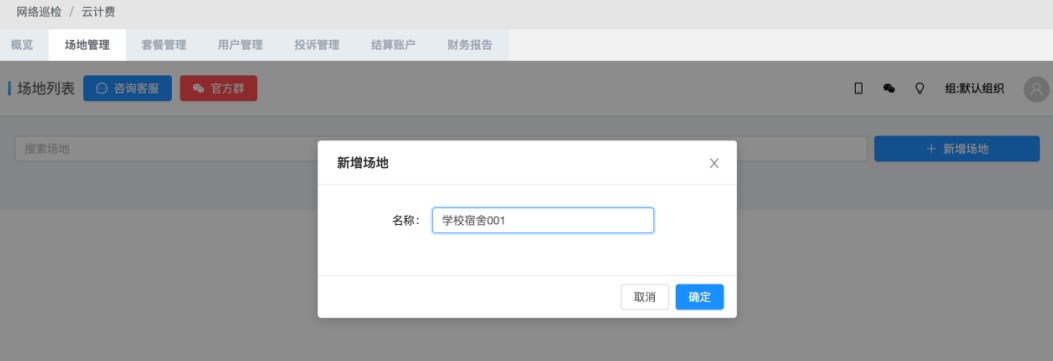Viewport: 1053px width, 361px height.
Task: Click the plus icon on 新增场地 button
Action: coord(931,149)
